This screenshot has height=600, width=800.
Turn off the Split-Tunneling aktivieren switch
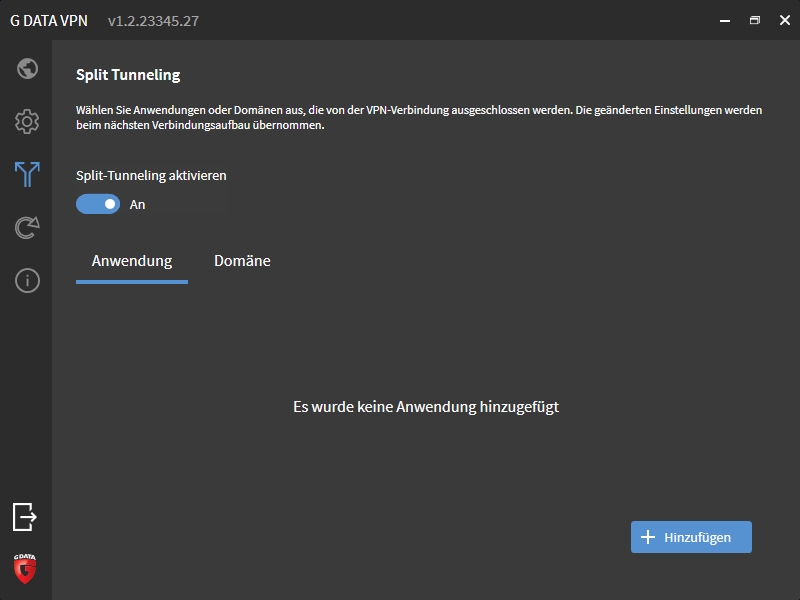(x=98, y=204)
